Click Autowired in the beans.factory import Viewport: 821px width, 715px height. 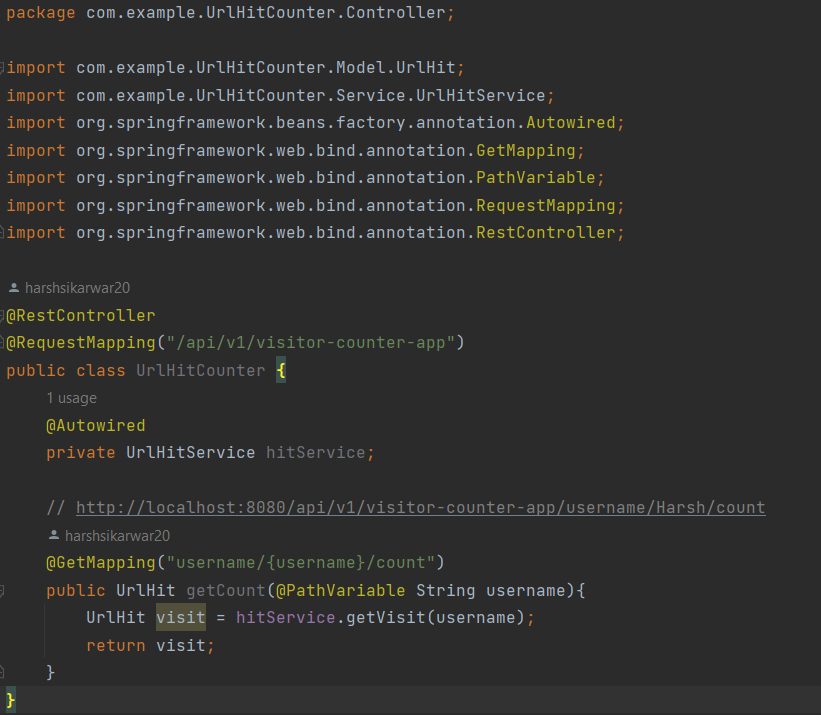(571, 122)
